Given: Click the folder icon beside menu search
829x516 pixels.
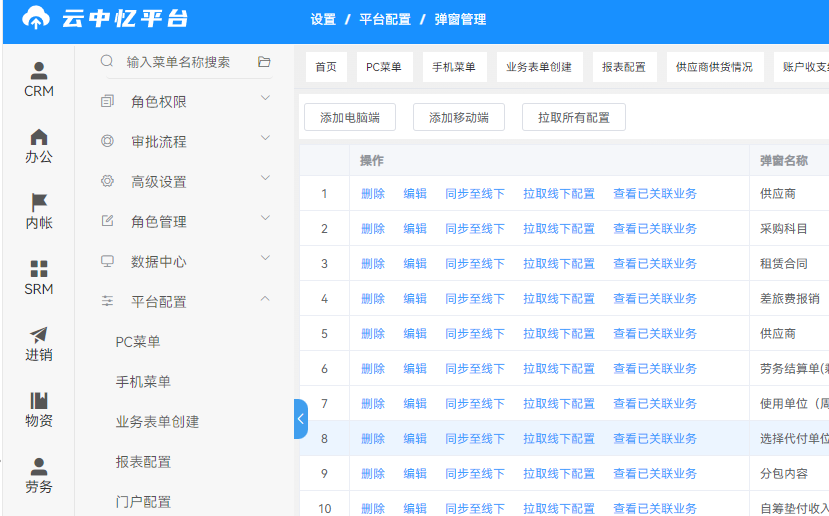Looking at the screenshot, I should tap(264, 62).
